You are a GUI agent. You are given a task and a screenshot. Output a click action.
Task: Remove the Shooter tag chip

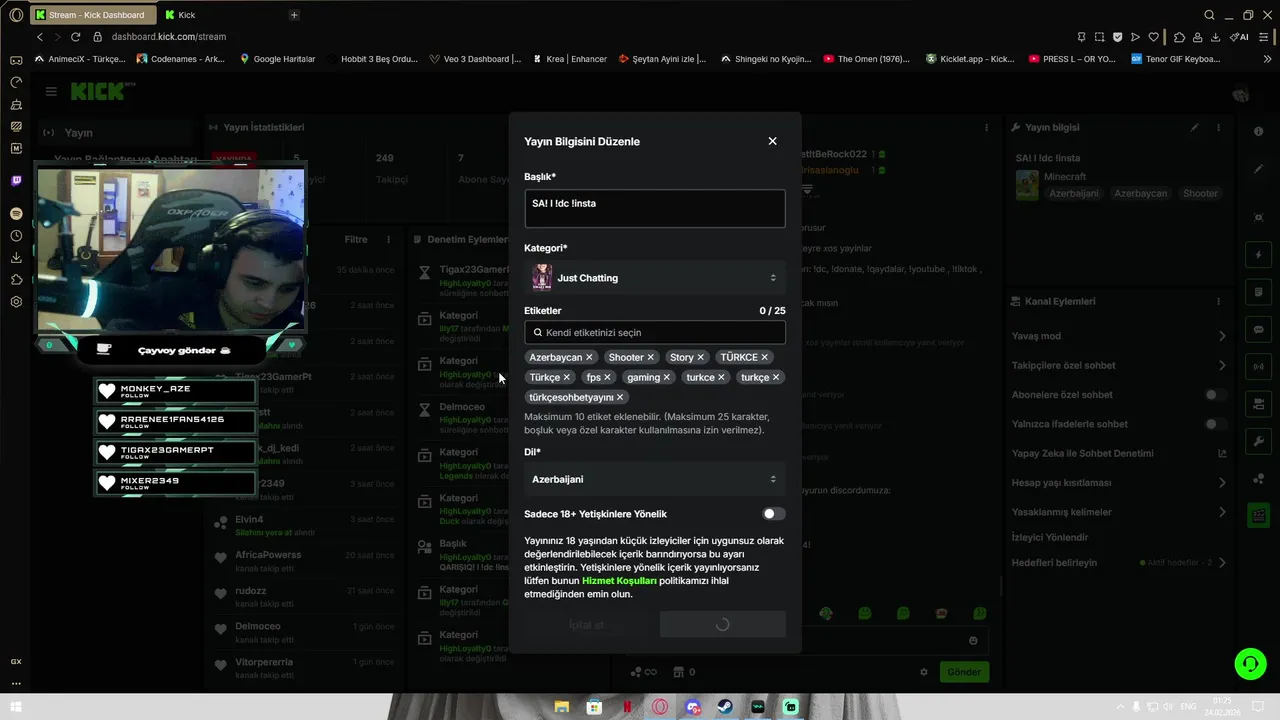coord(650,357)
